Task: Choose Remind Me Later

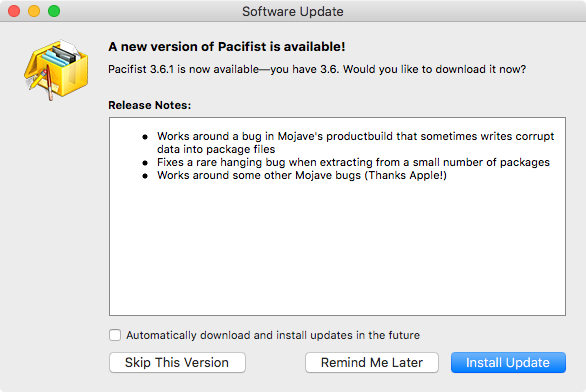Action: tap(372, 362)
